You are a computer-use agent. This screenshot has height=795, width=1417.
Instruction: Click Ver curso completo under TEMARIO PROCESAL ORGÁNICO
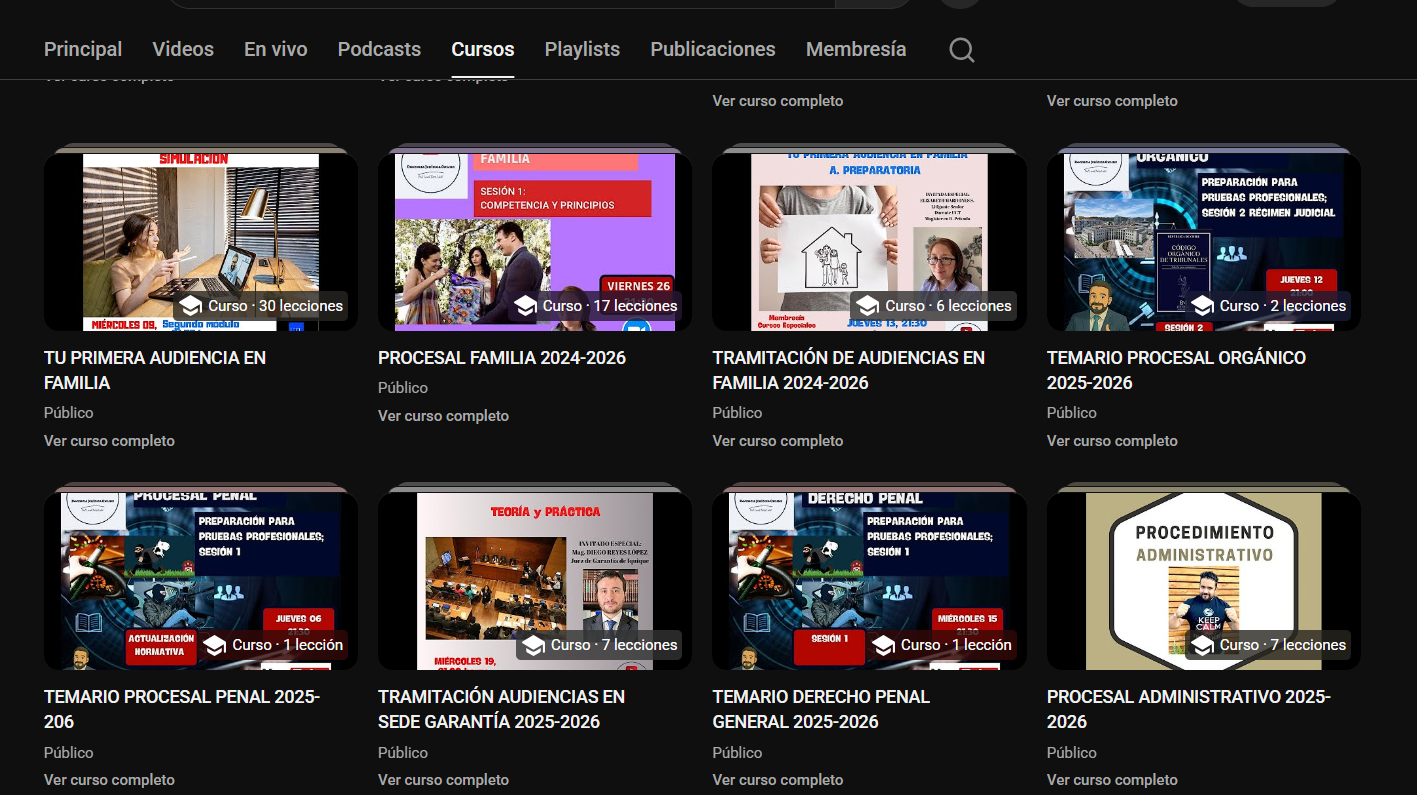[x=1112, y=441]
